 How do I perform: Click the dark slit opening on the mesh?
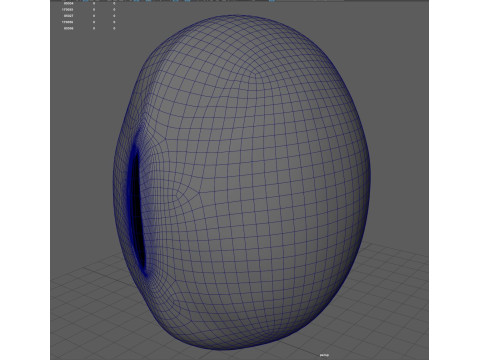[138, 209]
